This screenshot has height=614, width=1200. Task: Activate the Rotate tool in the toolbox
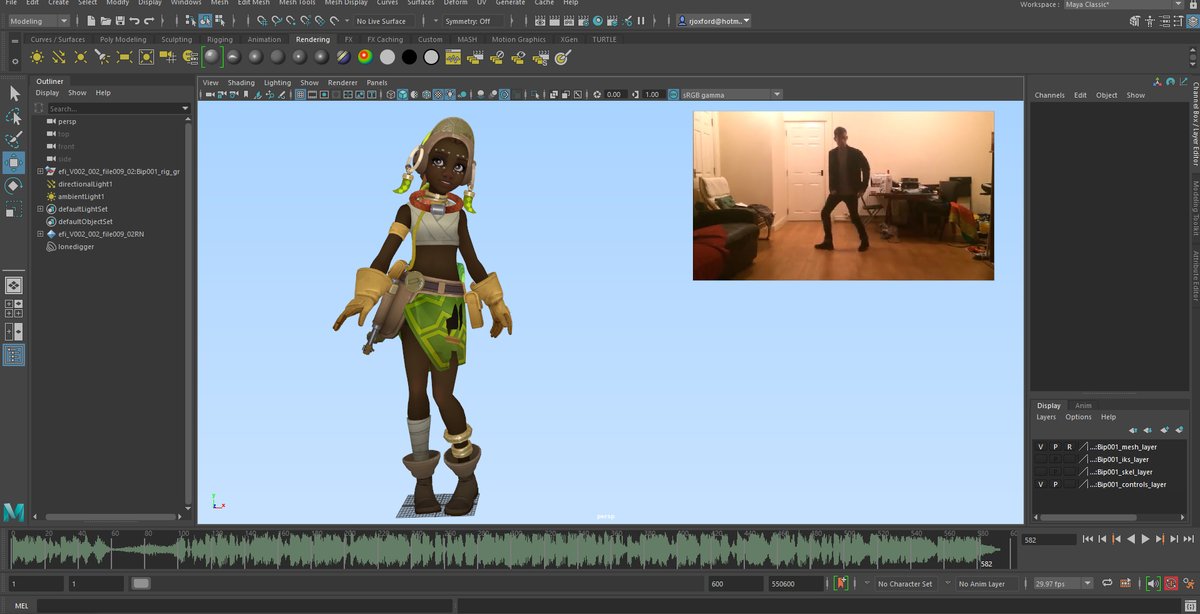pyautogui.click(x=14, y=186)
